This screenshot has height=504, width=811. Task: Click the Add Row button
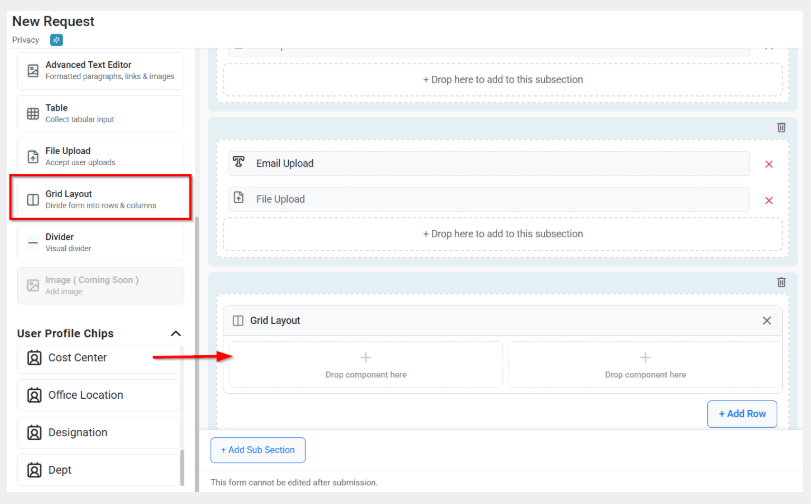pos(741,414)
